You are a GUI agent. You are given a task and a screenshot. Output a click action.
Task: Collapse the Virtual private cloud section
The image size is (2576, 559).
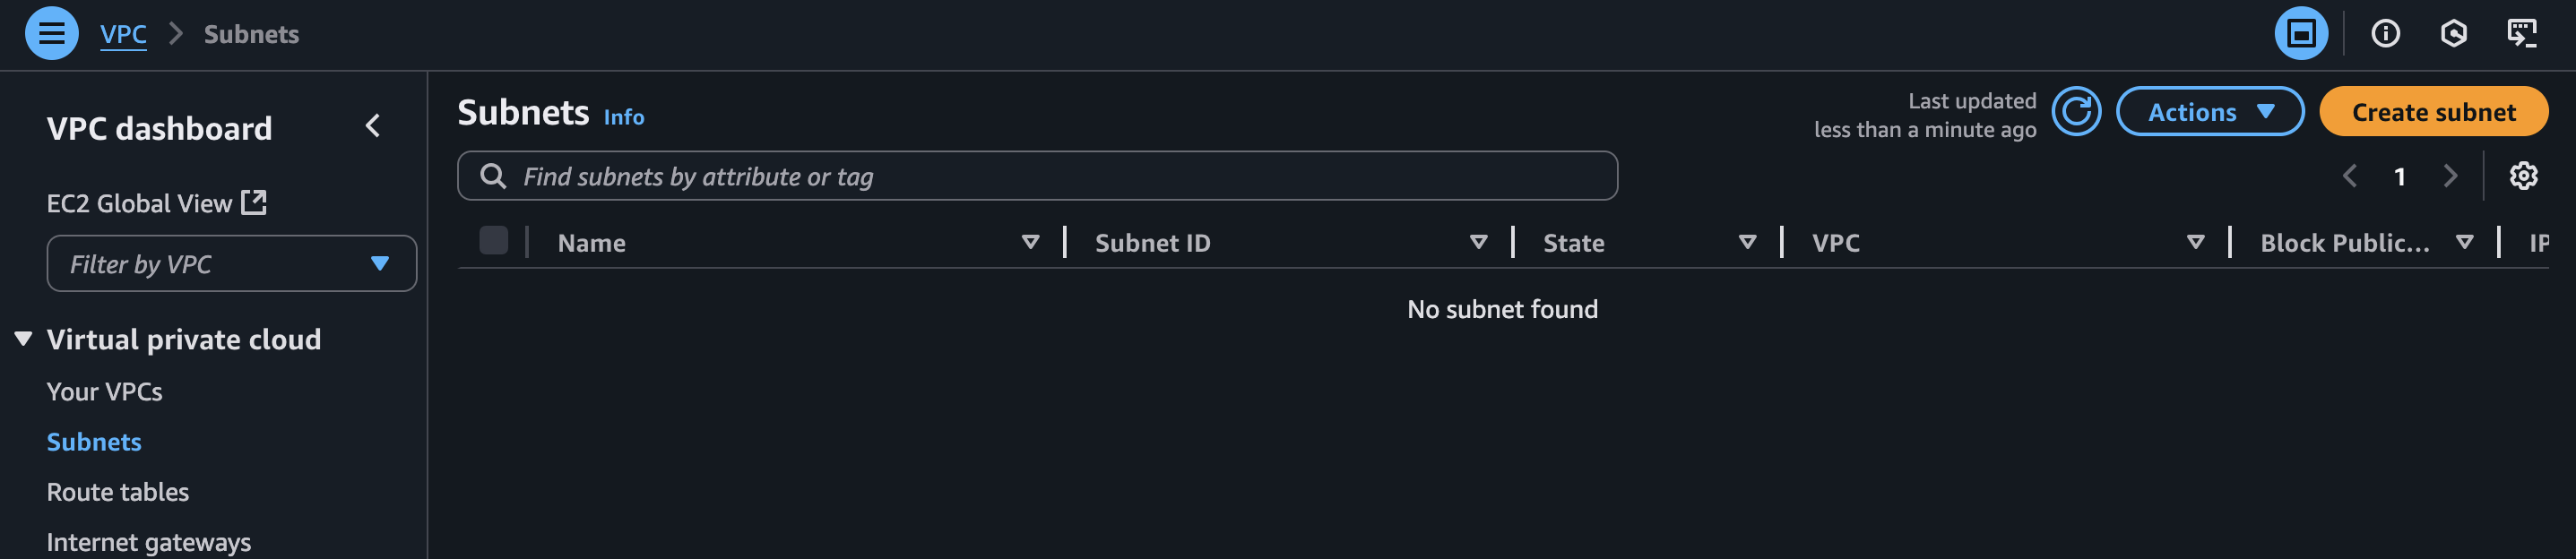pyautogui.click(x=22, y=337)
